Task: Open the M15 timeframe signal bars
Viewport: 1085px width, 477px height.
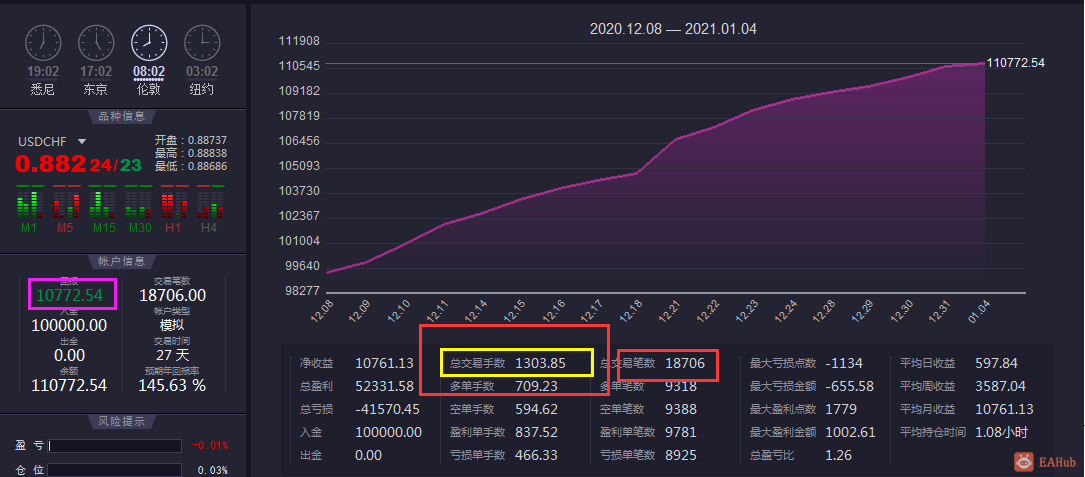Action: pos(104,202)
